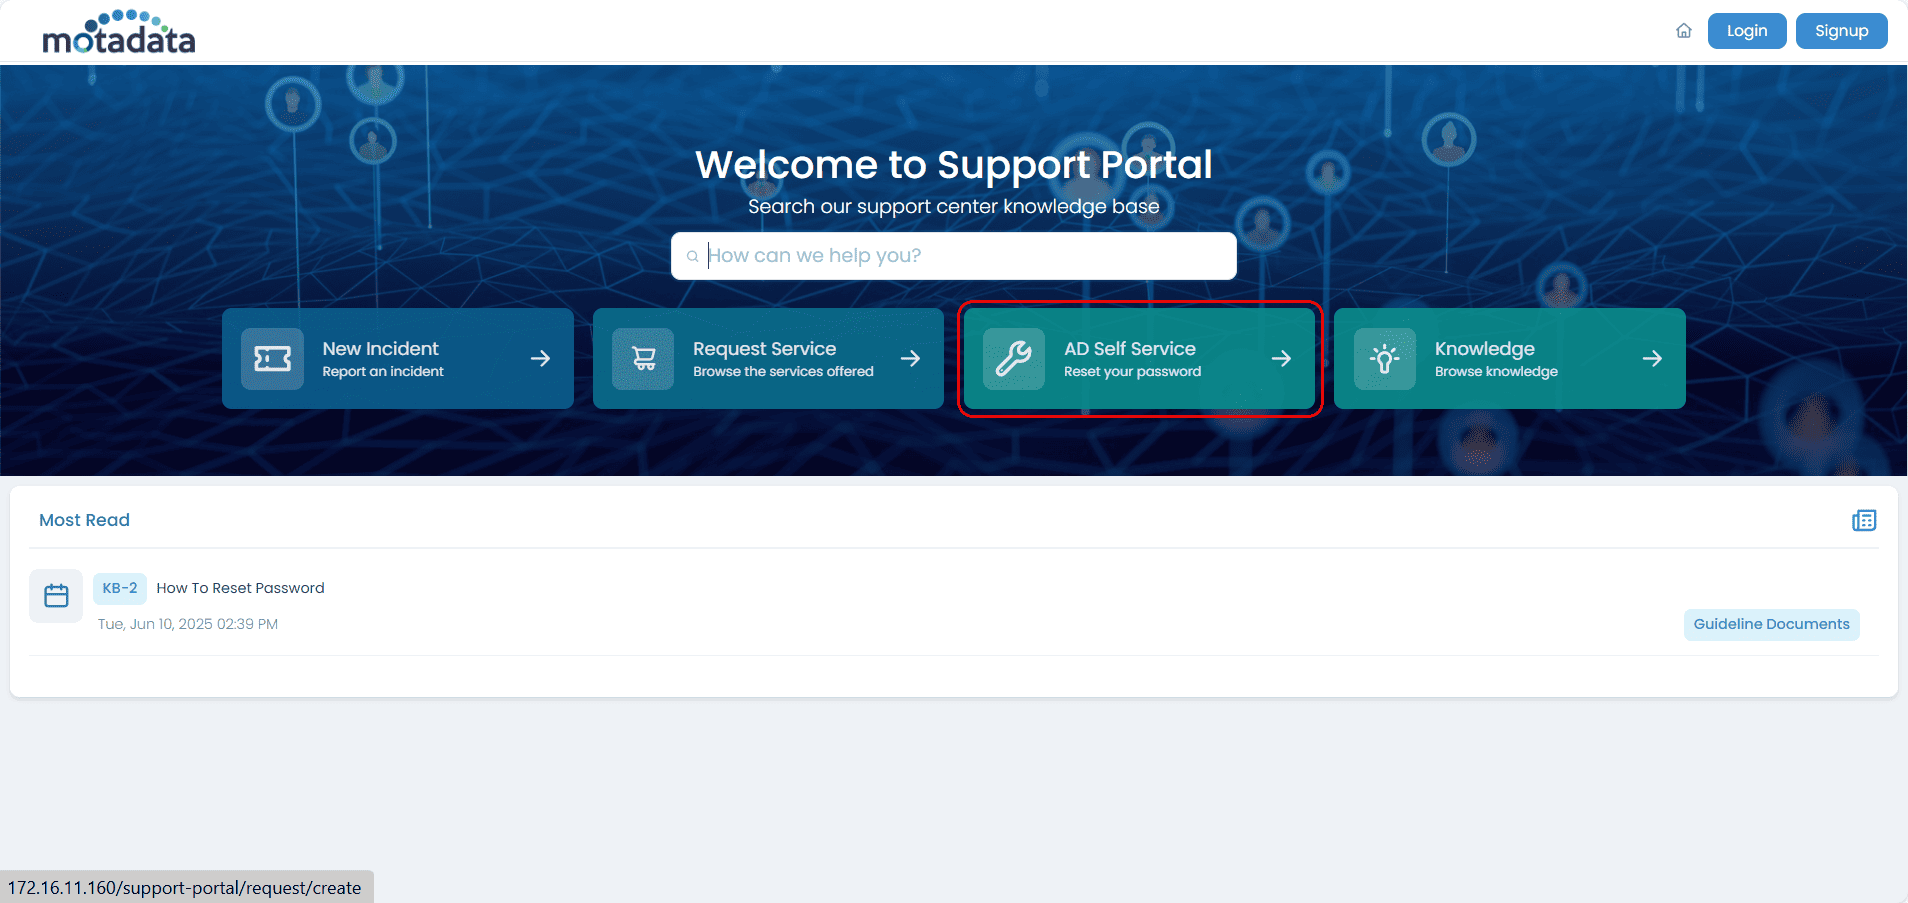
Task: Click the motadata logo
Action: coord(120,32)
